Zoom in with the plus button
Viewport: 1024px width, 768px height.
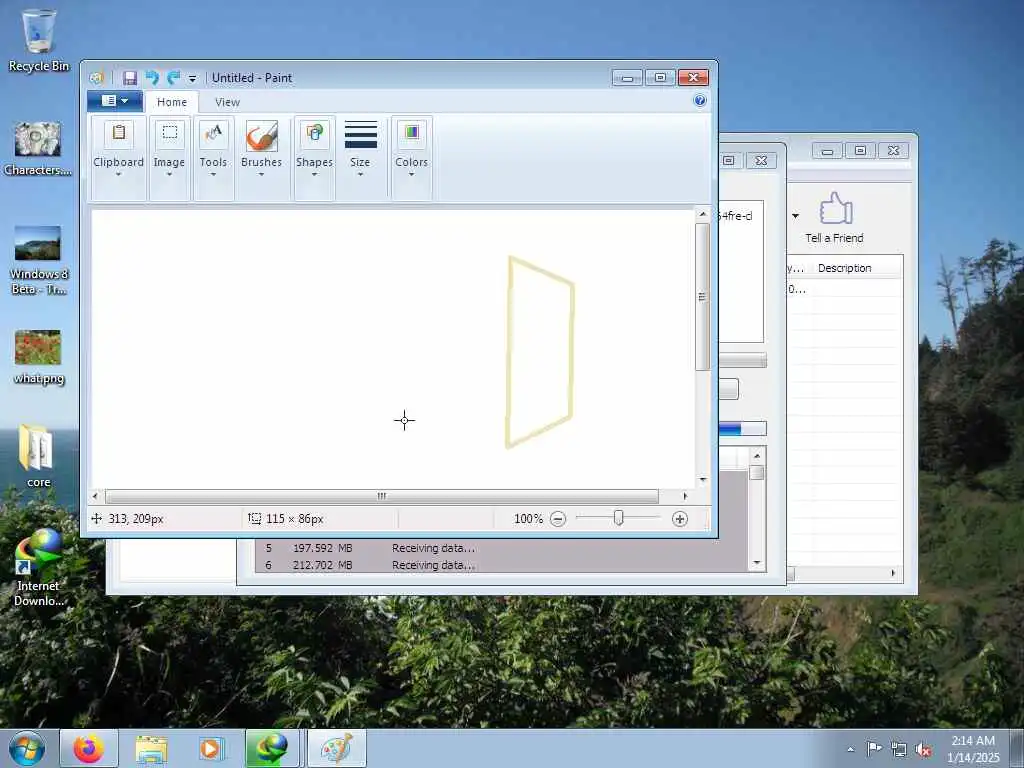[x=680, y=519]
